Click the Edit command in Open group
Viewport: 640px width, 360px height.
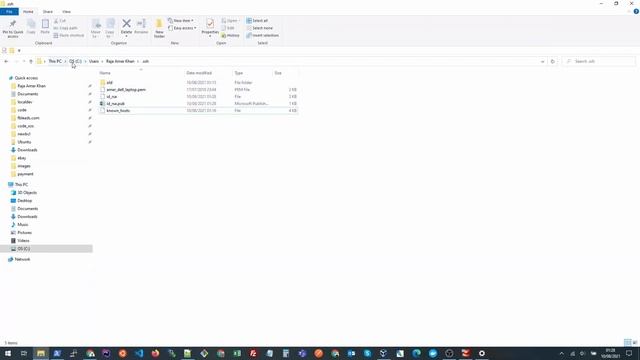coord(228,28)
